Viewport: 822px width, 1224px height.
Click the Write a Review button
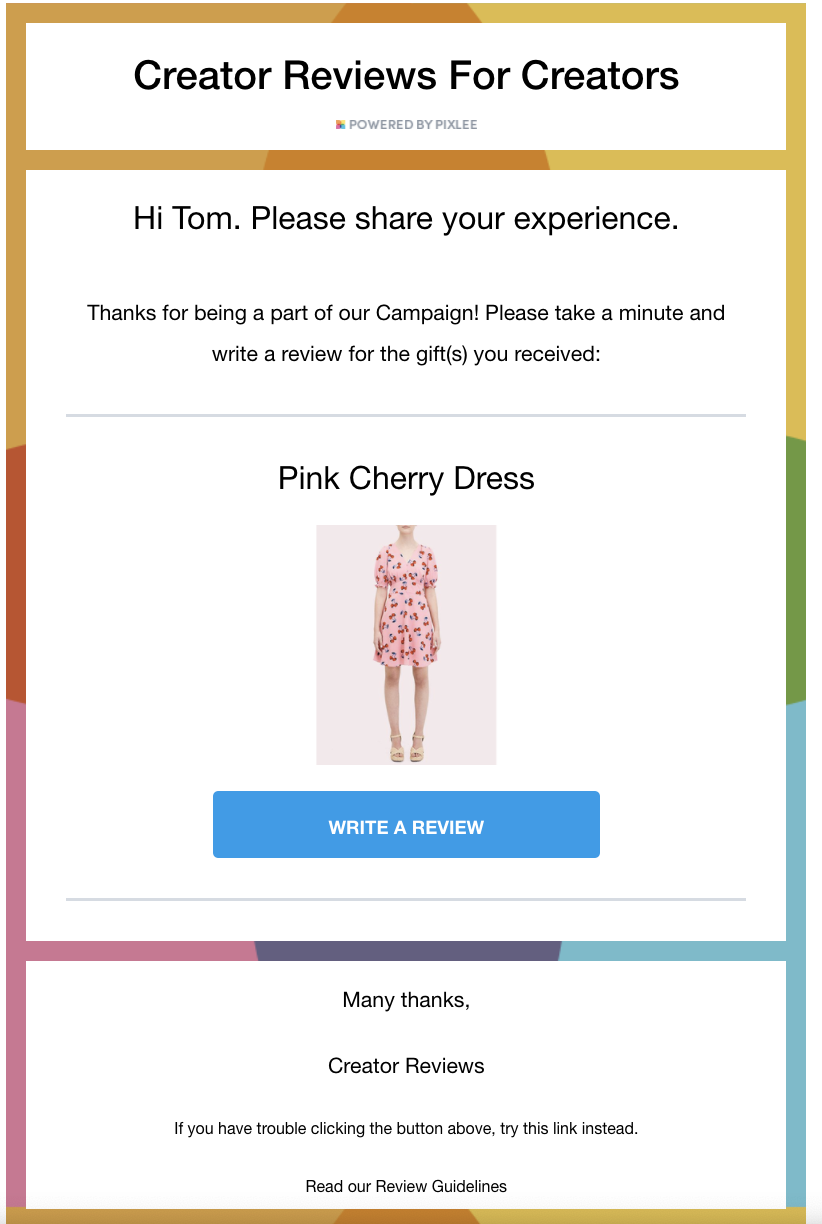pyautogui.click(x=406, y=825)
